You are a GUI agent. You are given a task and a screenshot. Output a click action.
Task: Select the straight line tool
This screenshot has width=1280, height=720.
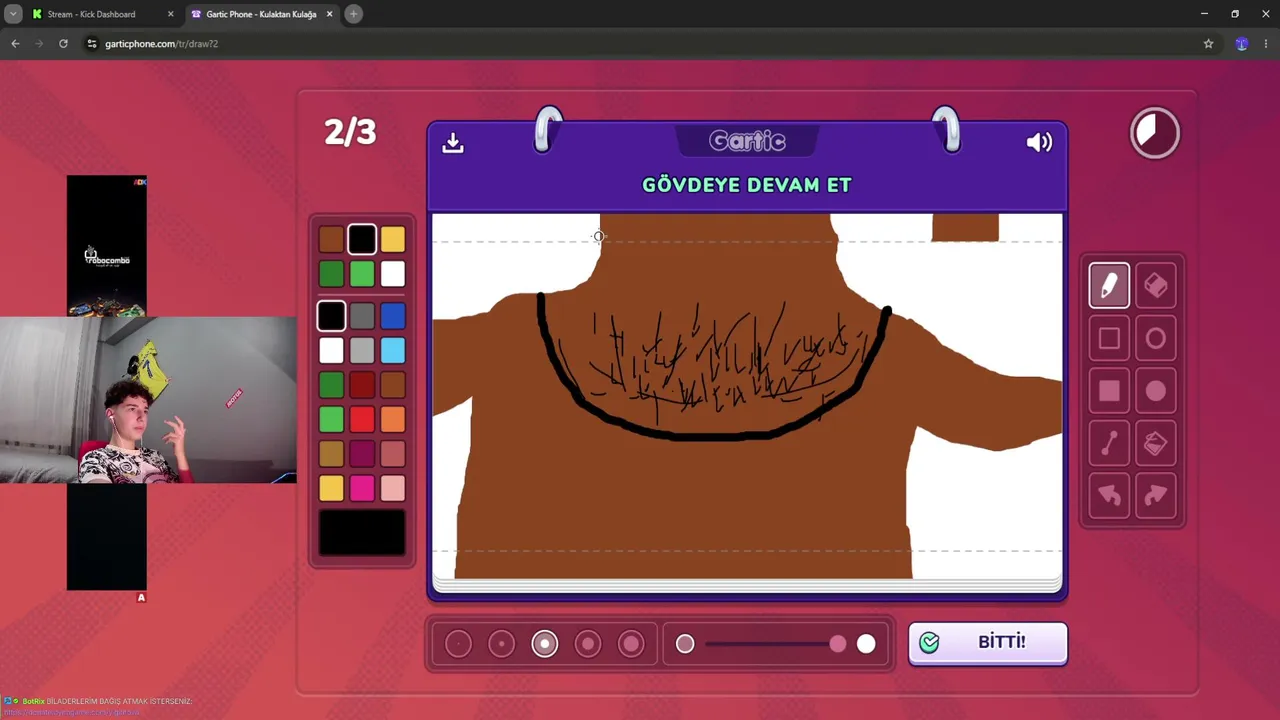point(1109,444)
